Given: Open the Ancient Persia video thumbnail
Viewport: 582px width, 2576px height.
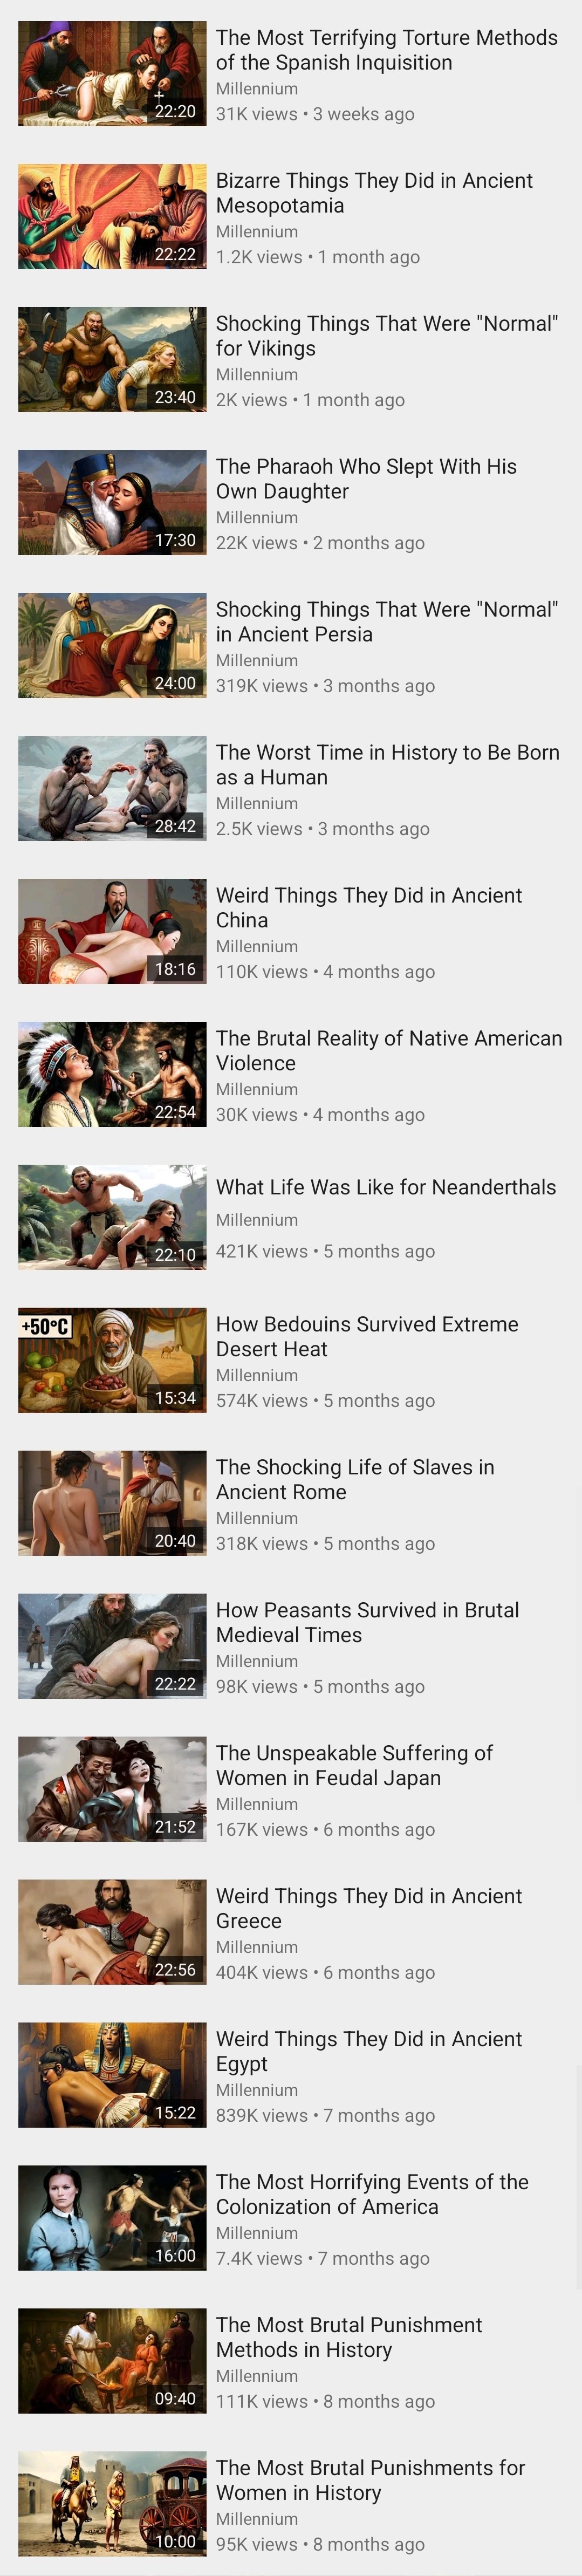Looking at the screenshot, I should point(112,646).
